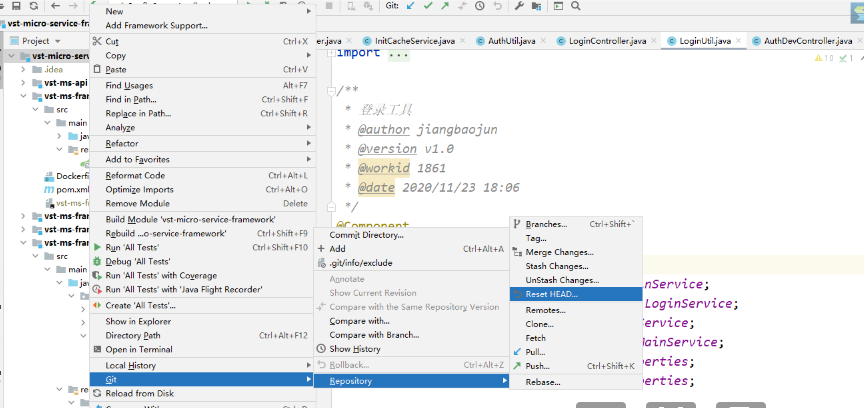Select Reset HEAD... from Repository submenu
This screenshot has height=408, width=864.
pos(552,294)
